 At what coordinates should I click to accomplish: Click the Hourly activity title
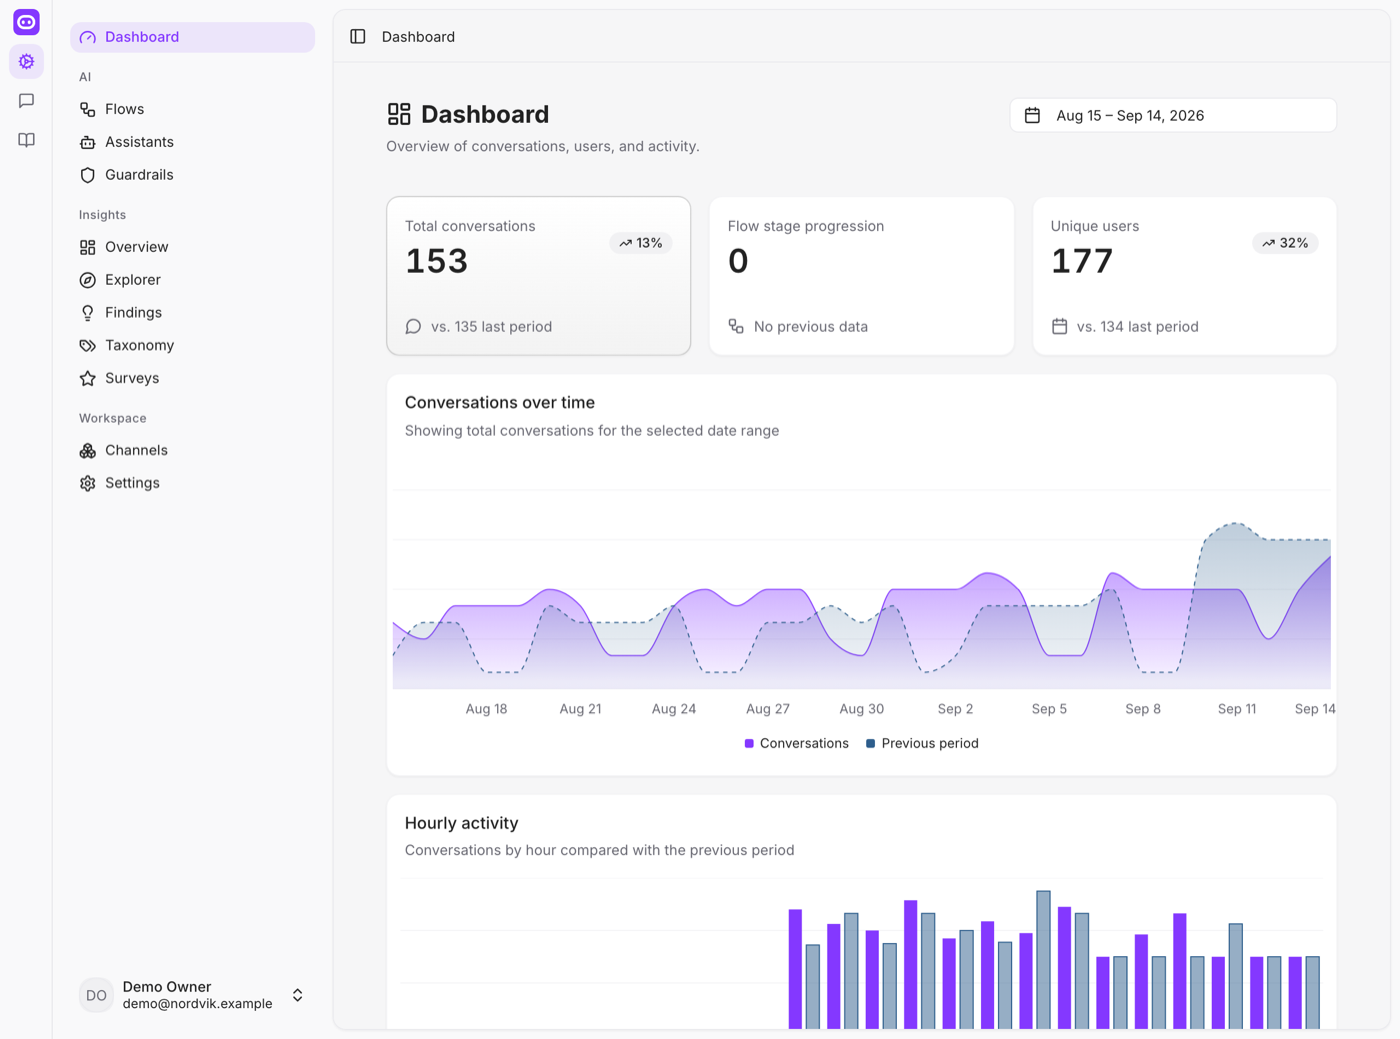point(462,823)
